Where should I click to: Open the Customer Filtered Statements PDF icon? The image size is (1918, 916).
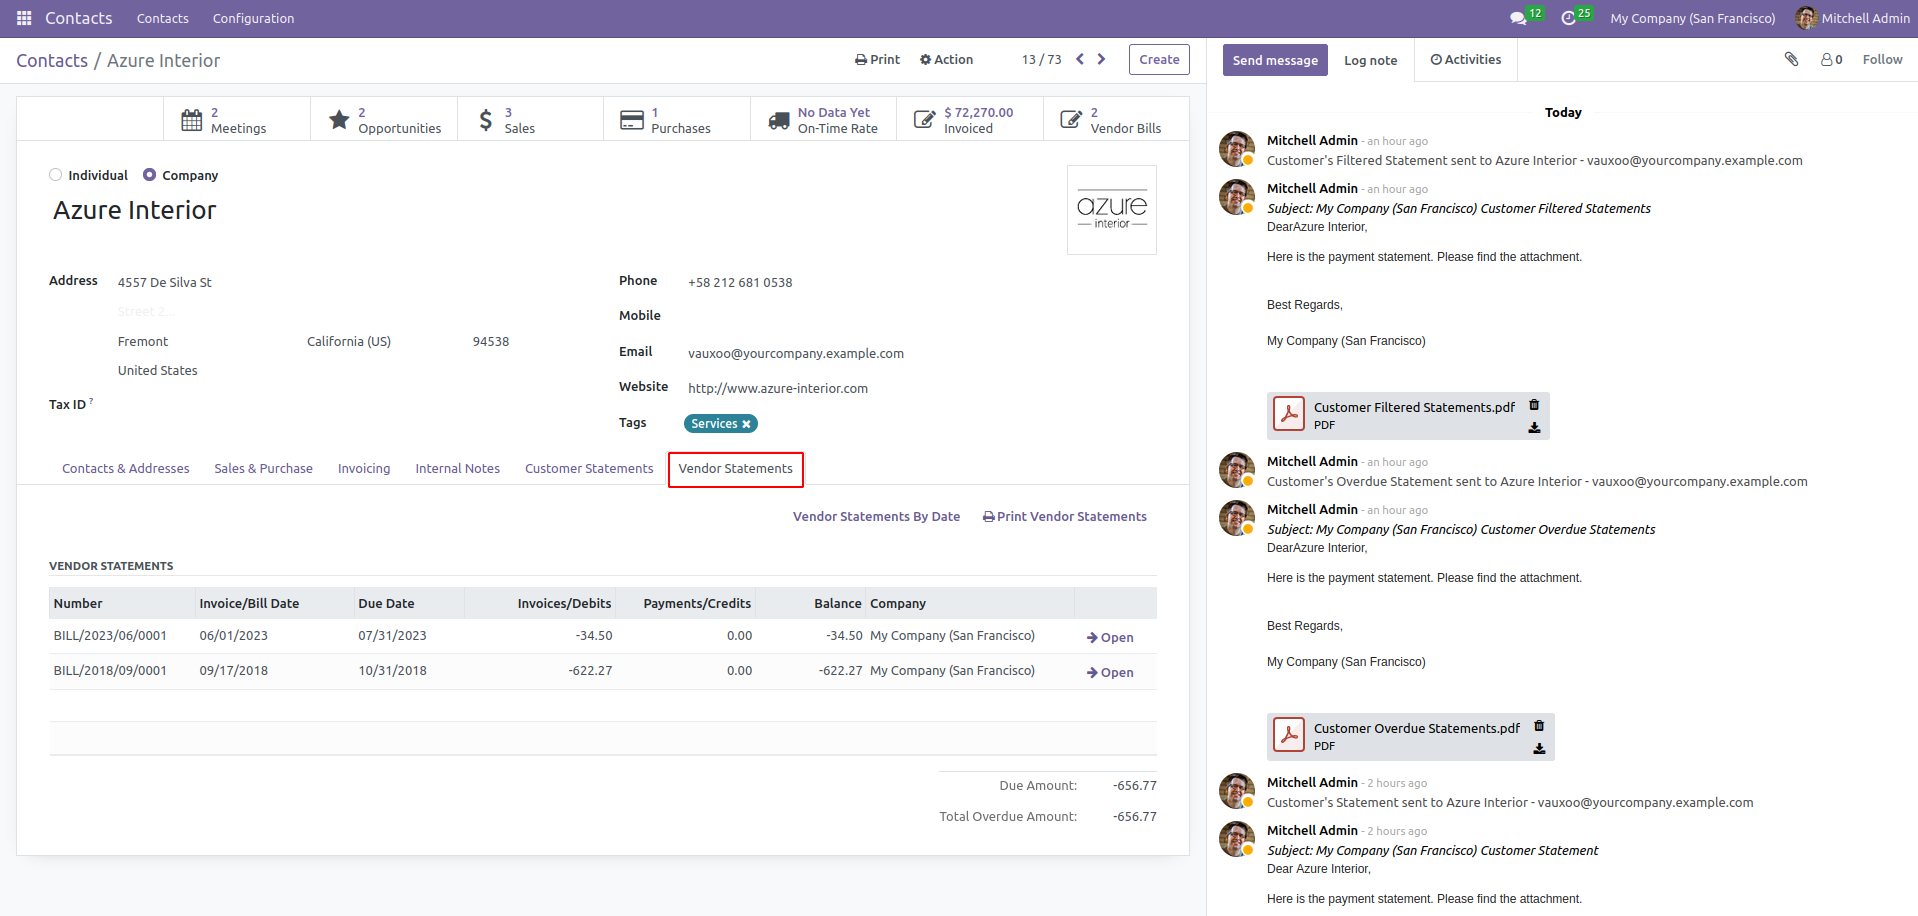click(x=1289, y=415)
